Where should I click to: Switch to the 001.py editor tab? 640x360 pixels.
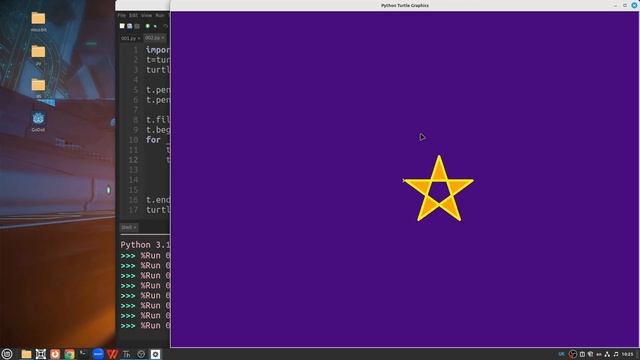130,38
